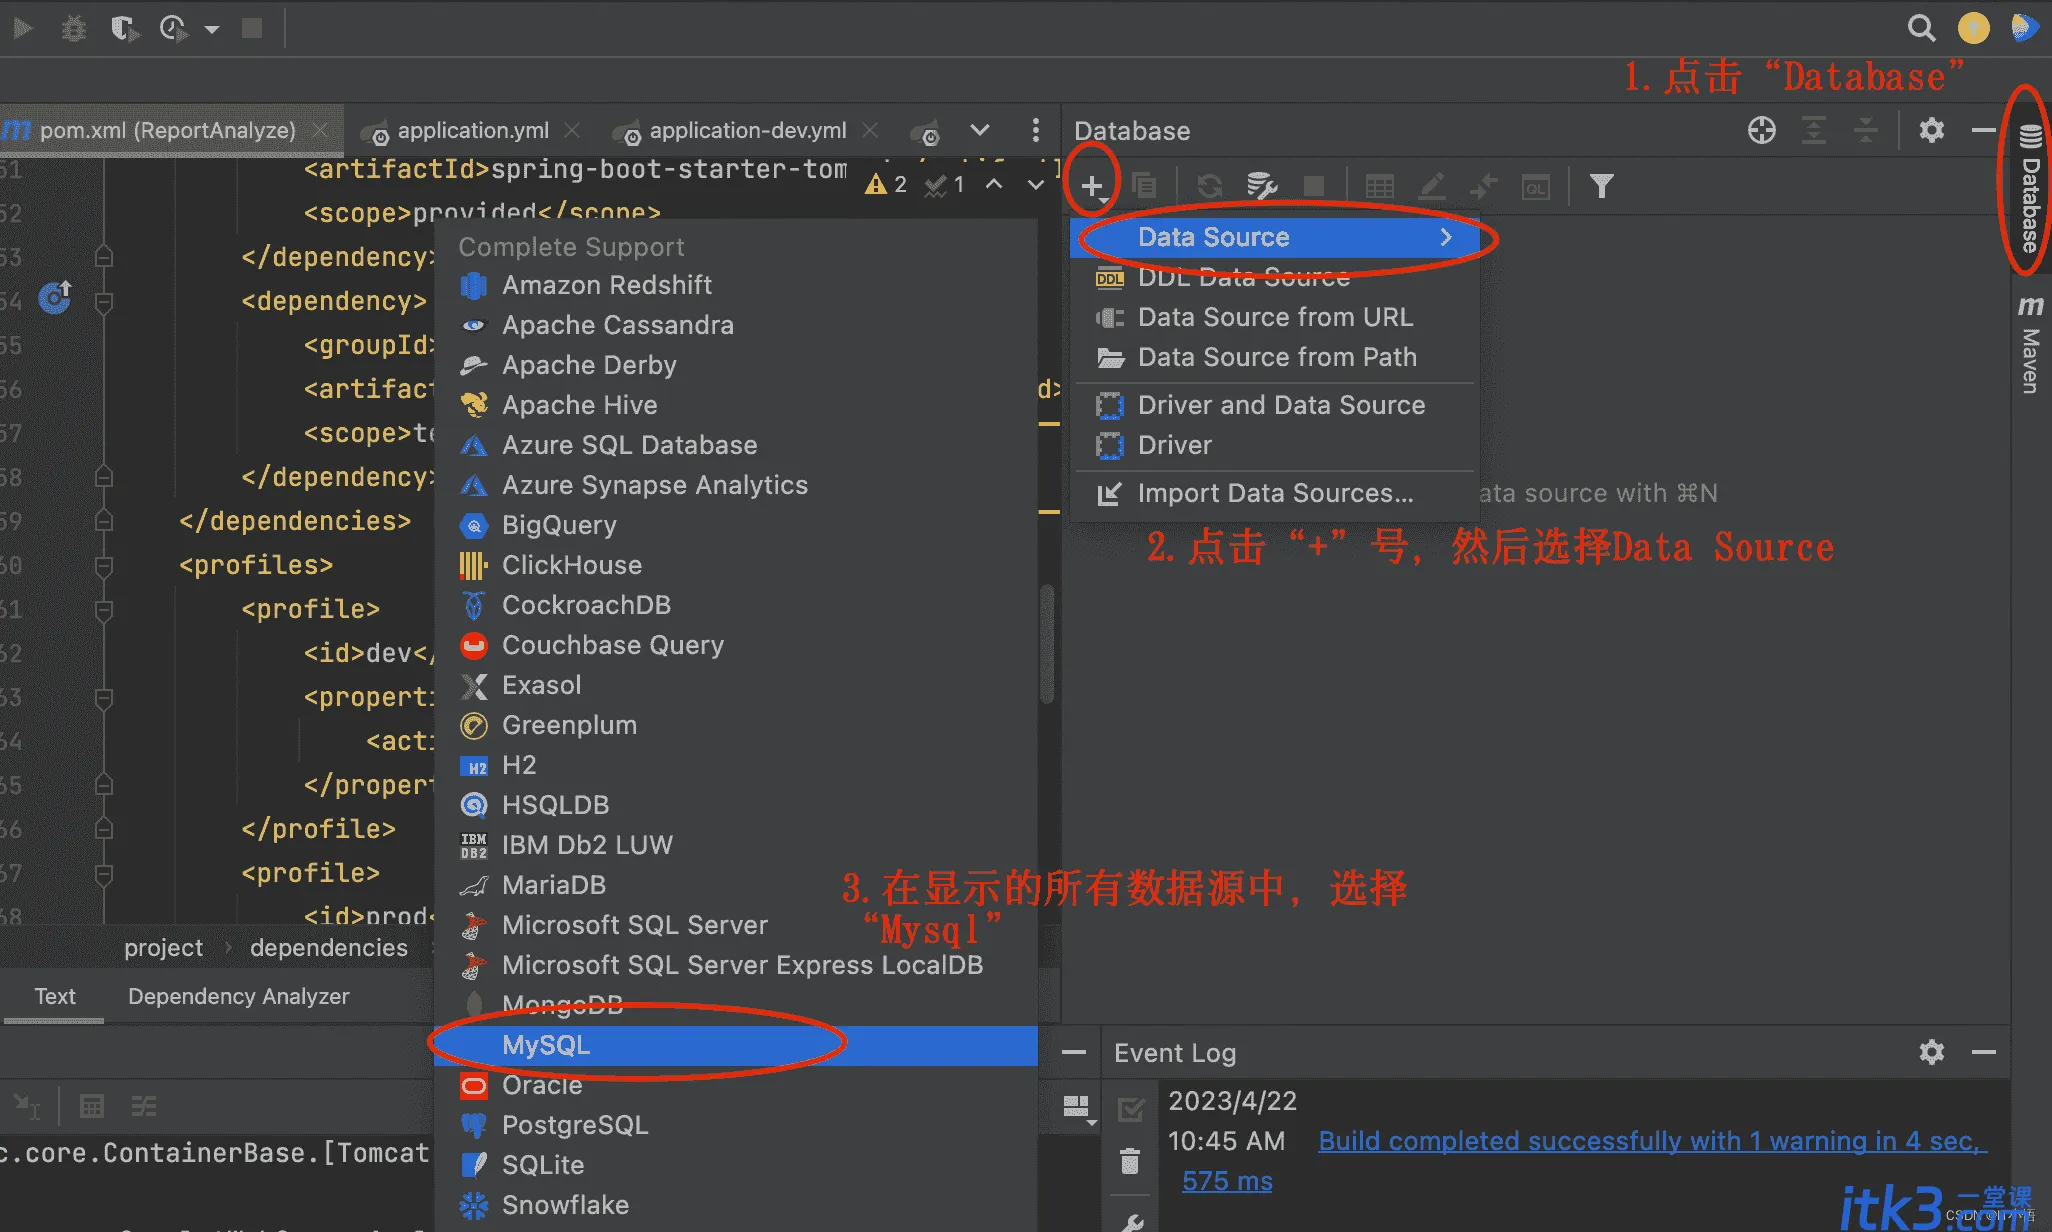Click the warnings count indicator
Screen dimensions: 2052x1232
pyautogui.click(x=886, y=184)
